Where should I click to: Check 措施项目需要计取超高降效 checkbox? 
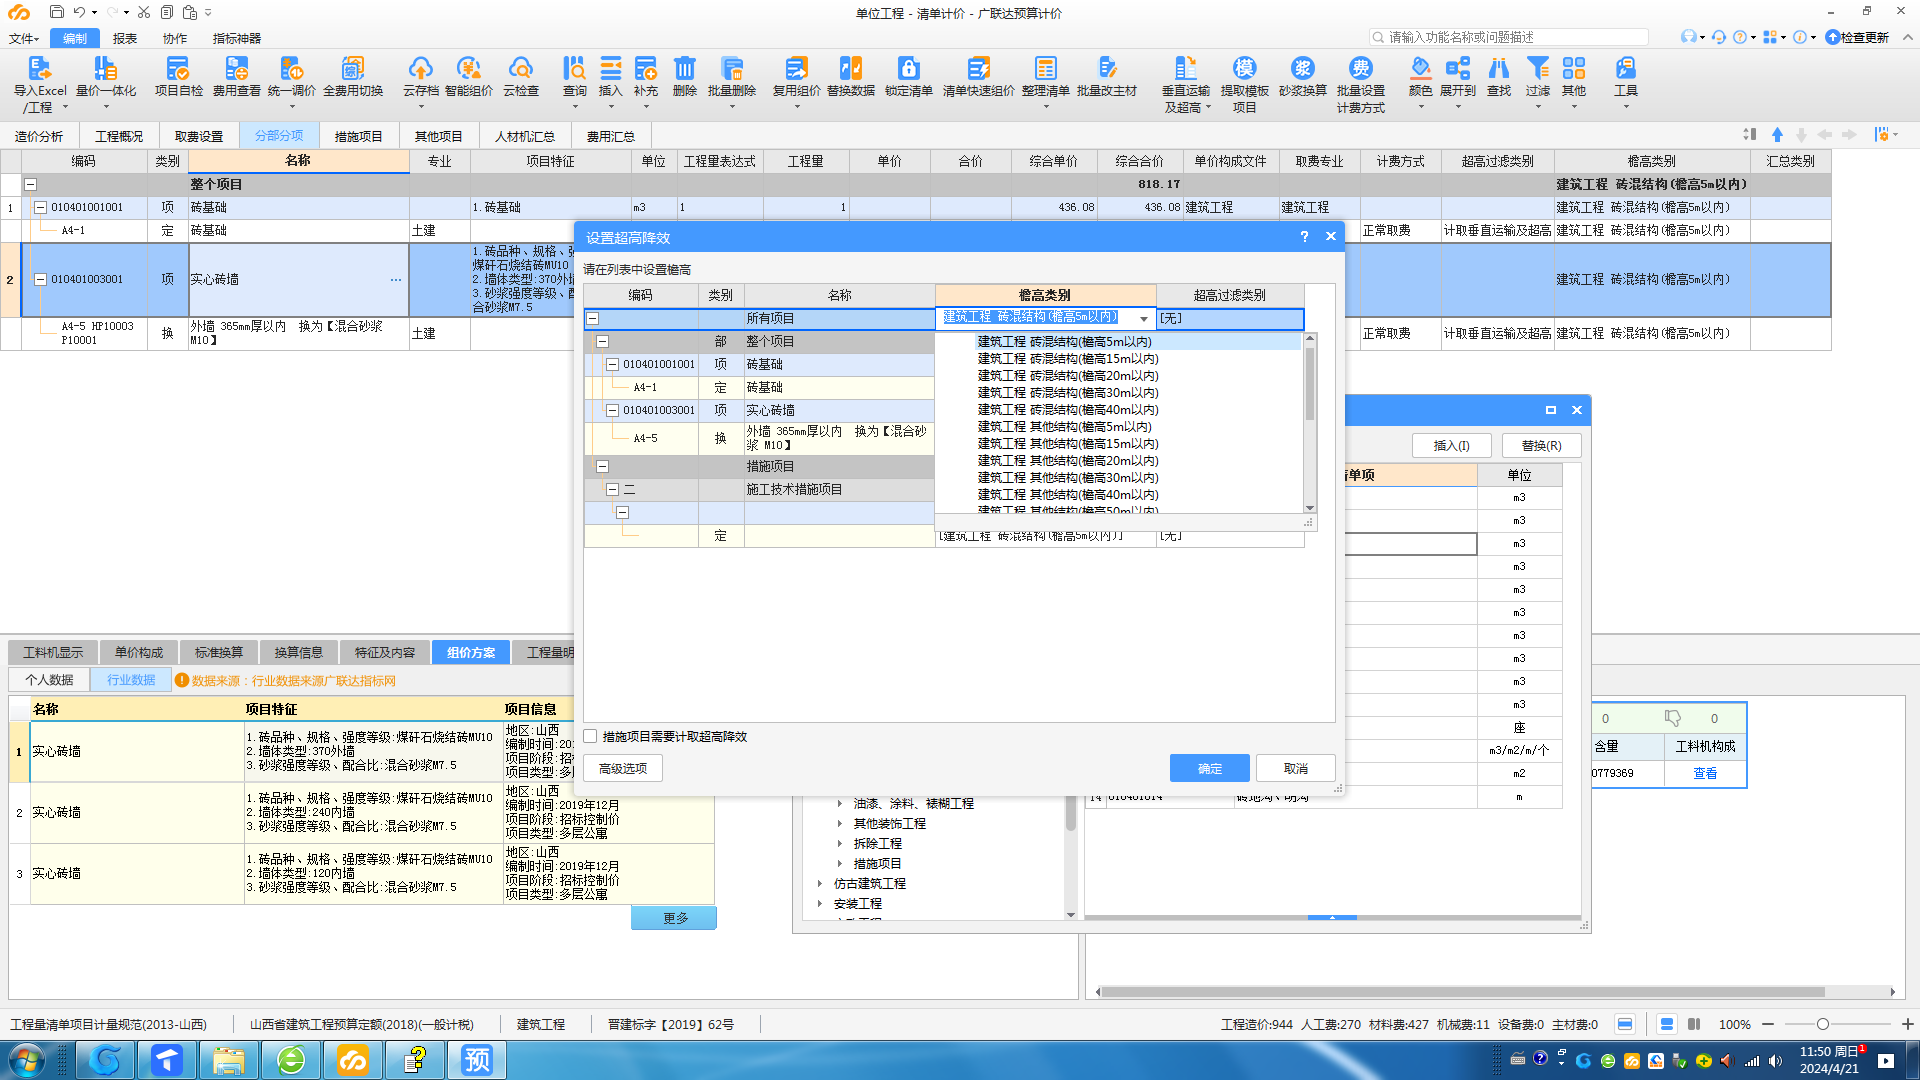click(590, 737)
